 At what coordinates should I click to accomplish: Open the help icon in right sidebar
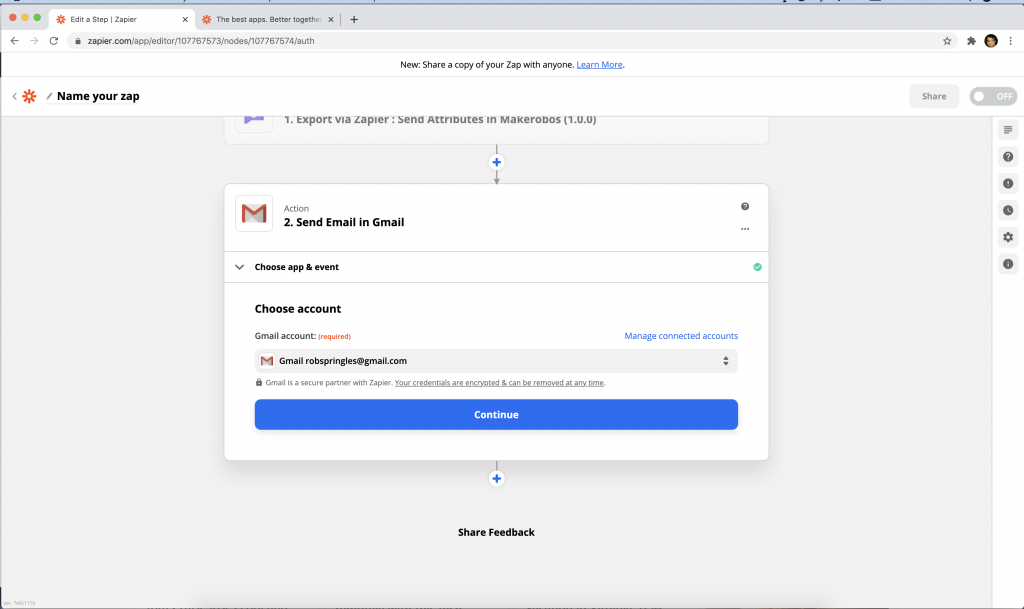point(1008,157)
